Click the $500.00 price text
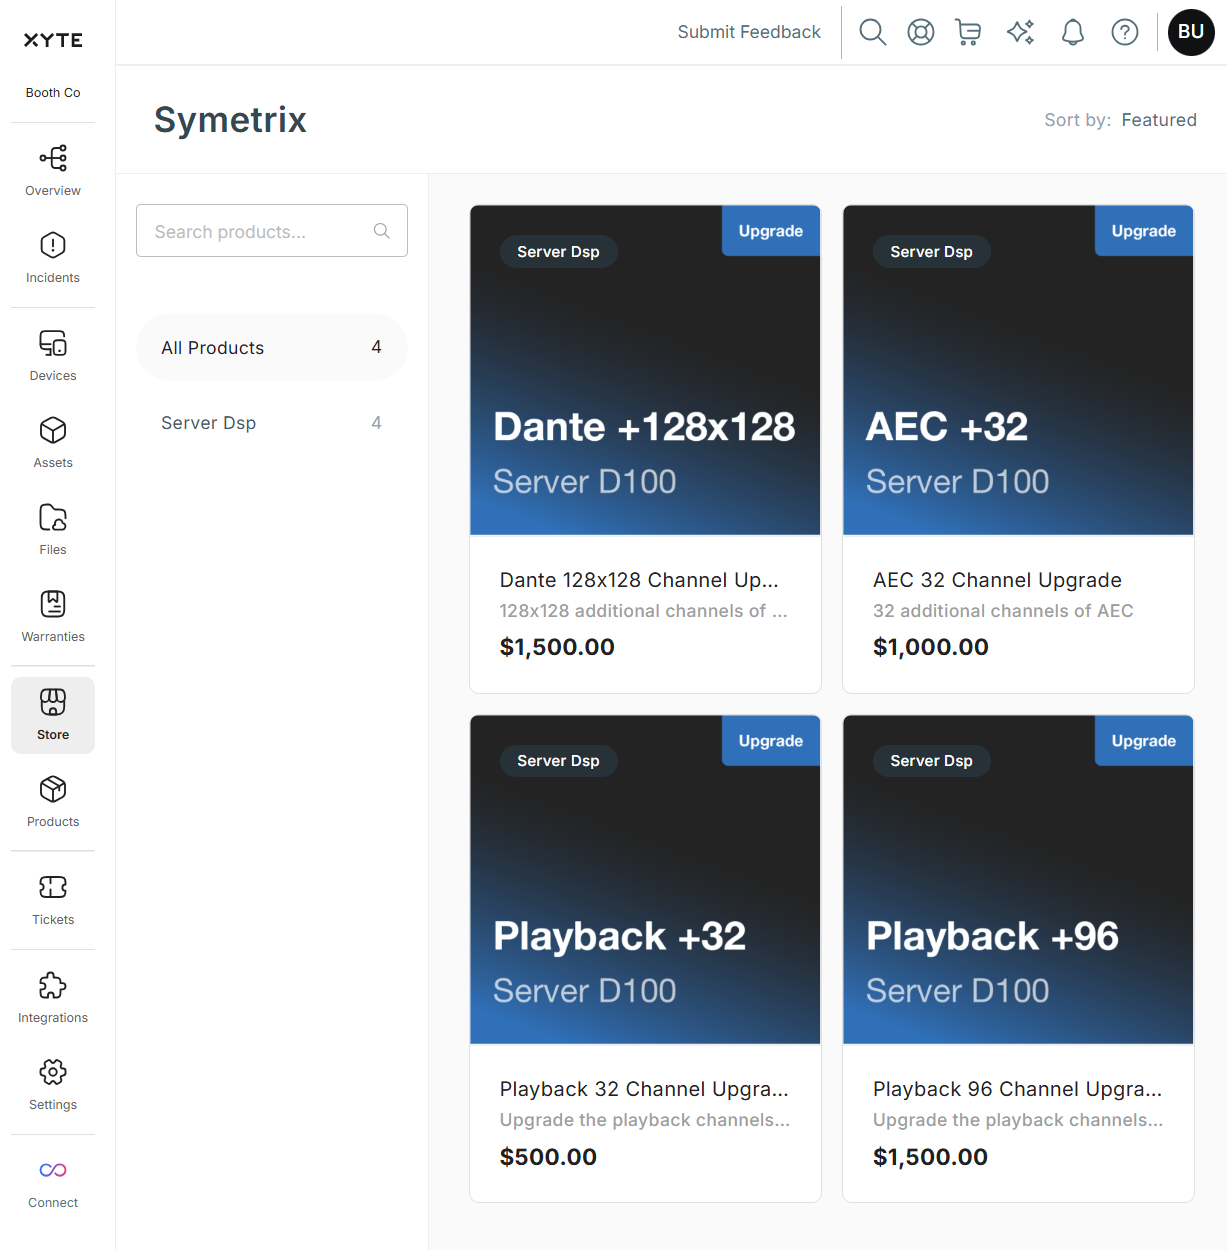 (548, 1157)
